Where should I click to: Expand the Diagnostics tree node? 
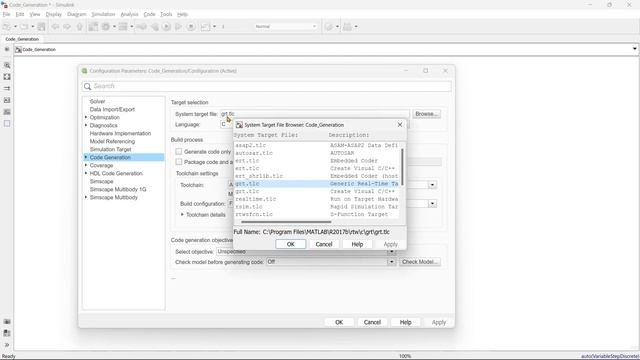[86, 125]
